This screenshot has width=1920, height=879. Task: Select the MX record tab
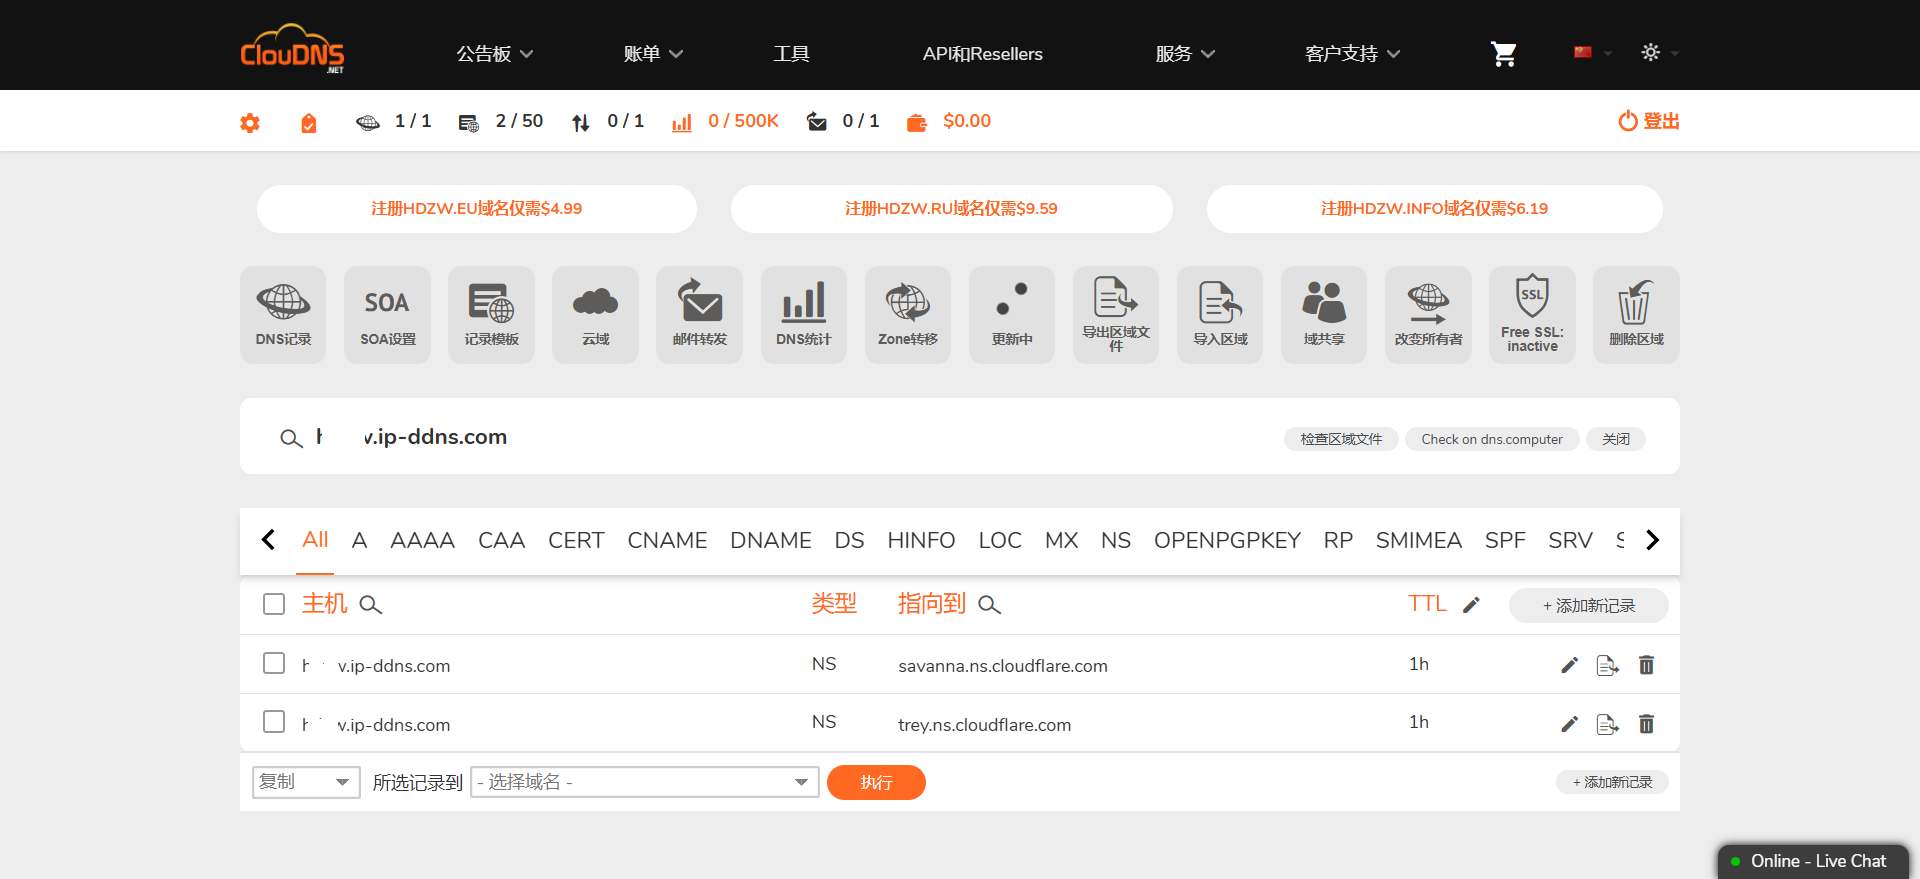pyautogui.click(x=1061, y=541)
